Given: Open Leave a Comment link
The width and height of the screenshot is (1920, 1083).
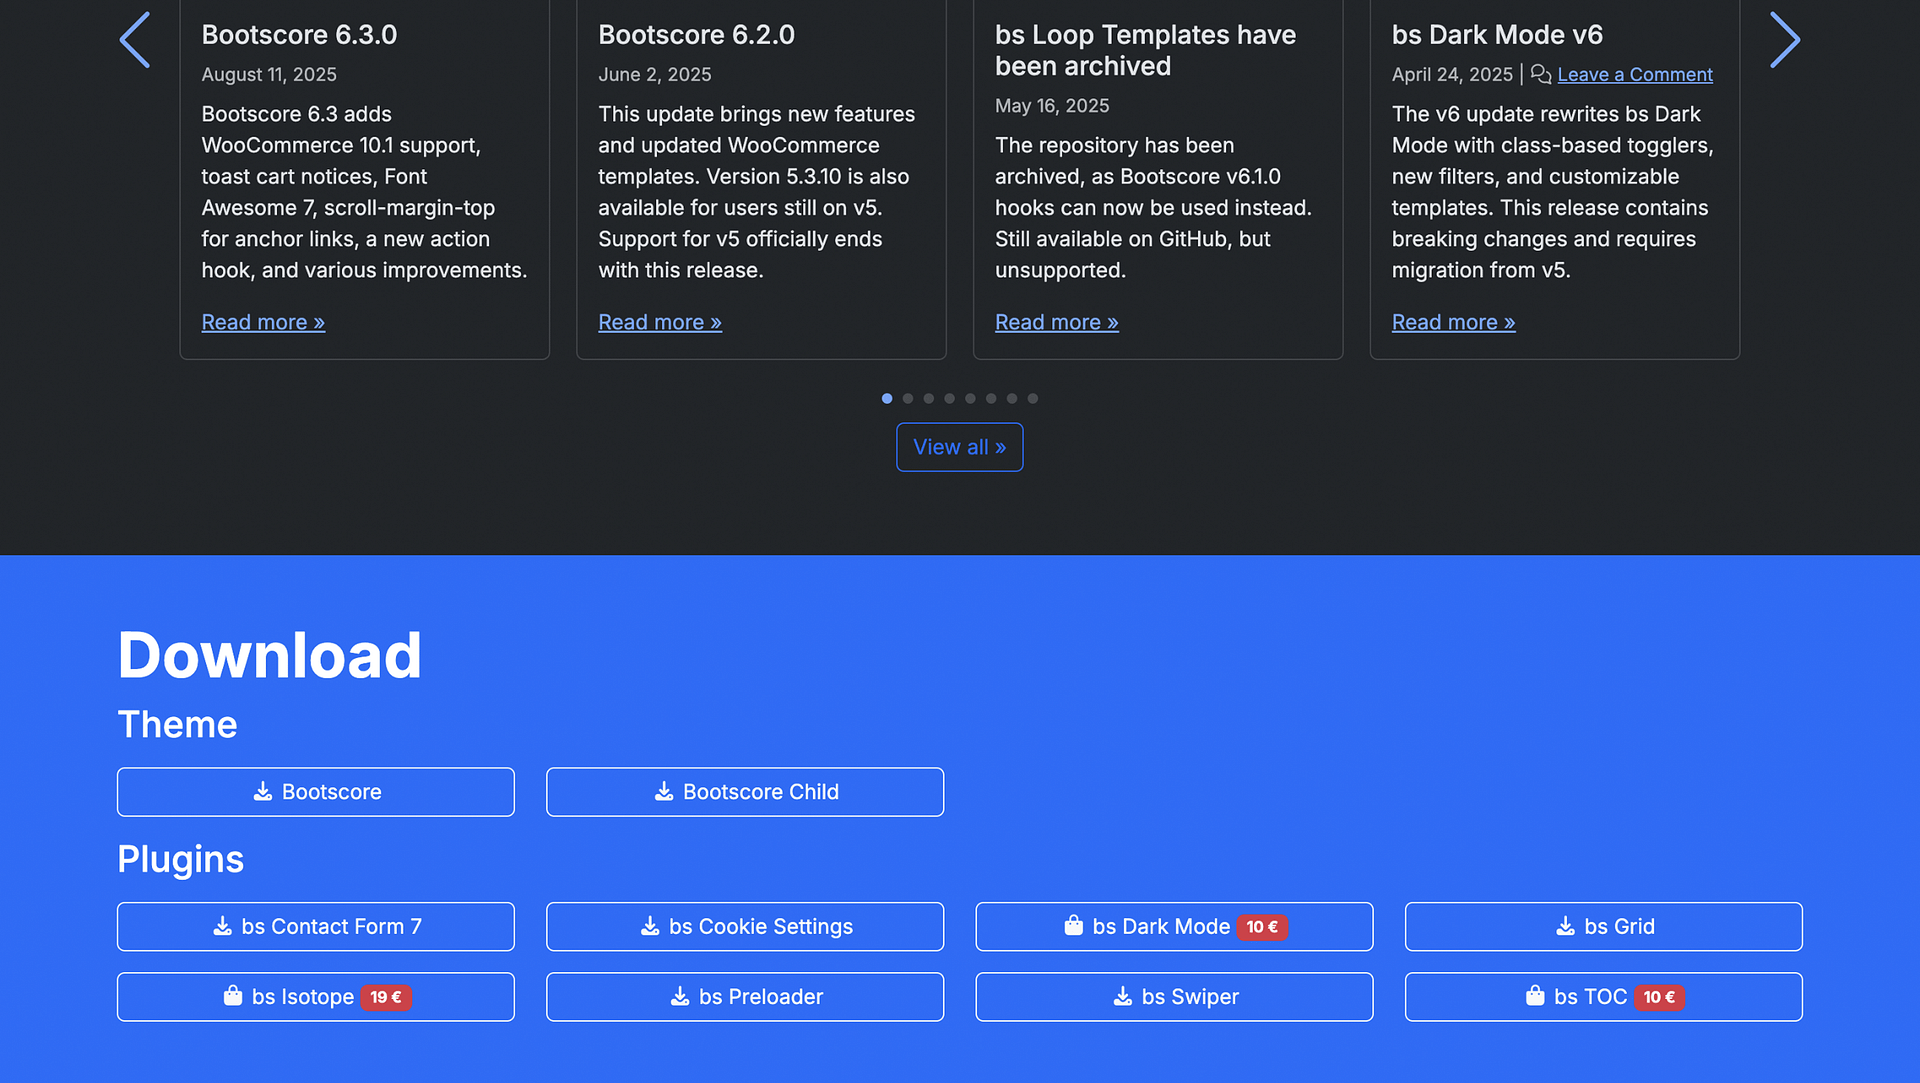Looking at the screenshot, I should [1634, 74].
